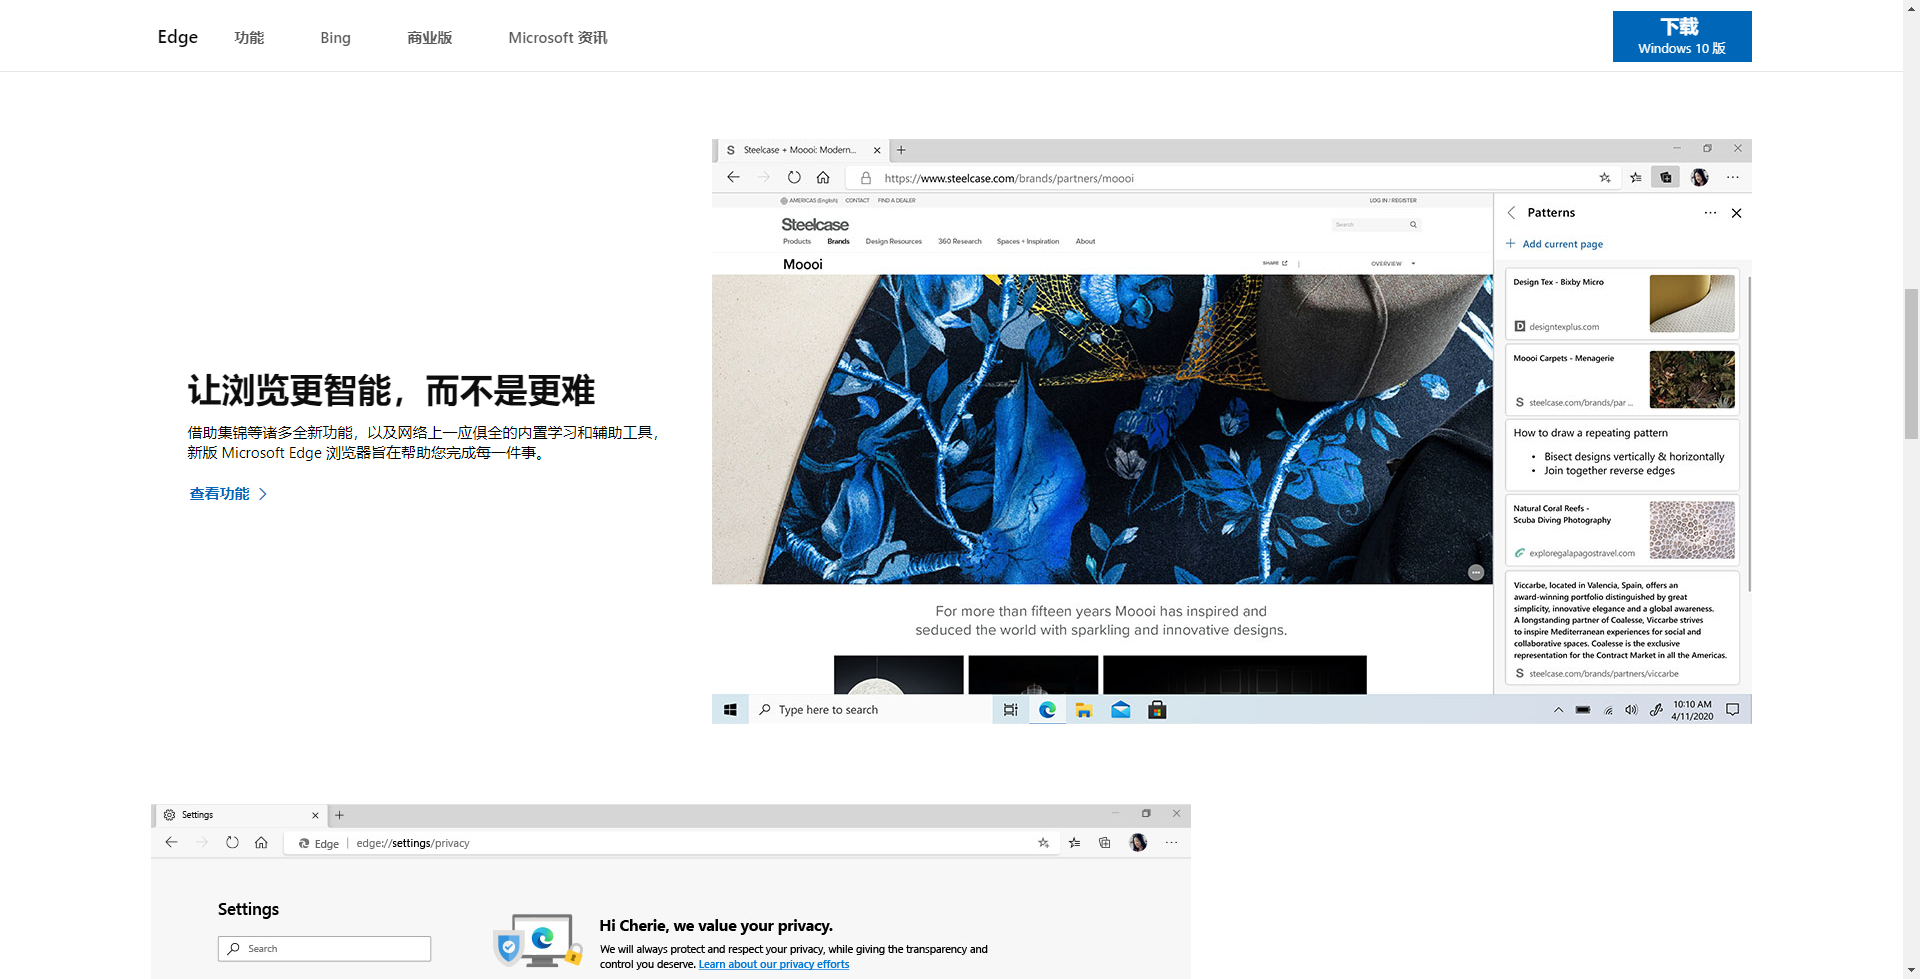Click the Steelcase site search field

coord(1376,225)
